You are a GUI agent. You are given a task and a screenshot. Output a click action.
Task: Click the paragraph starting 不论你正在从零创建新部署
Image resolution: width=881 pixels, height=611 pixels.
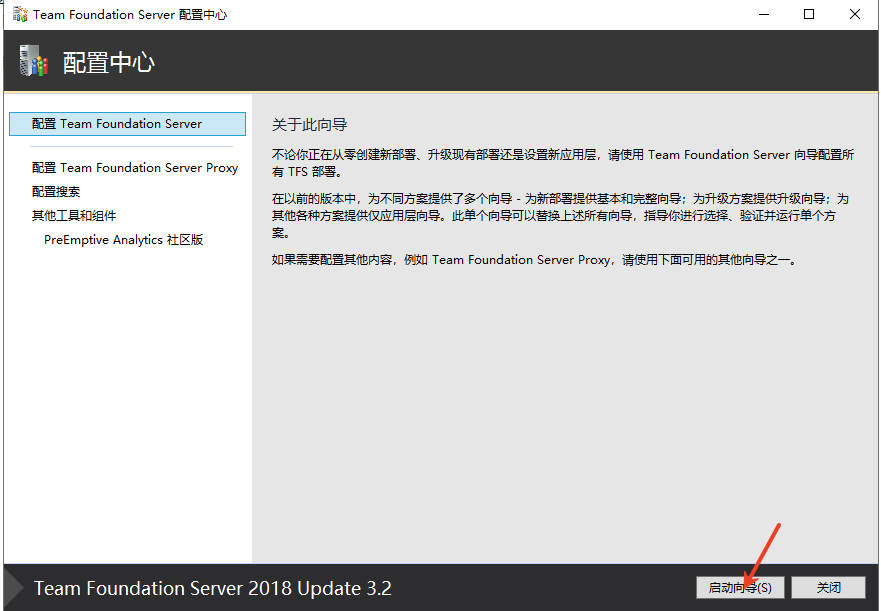[x=563, y=163]
